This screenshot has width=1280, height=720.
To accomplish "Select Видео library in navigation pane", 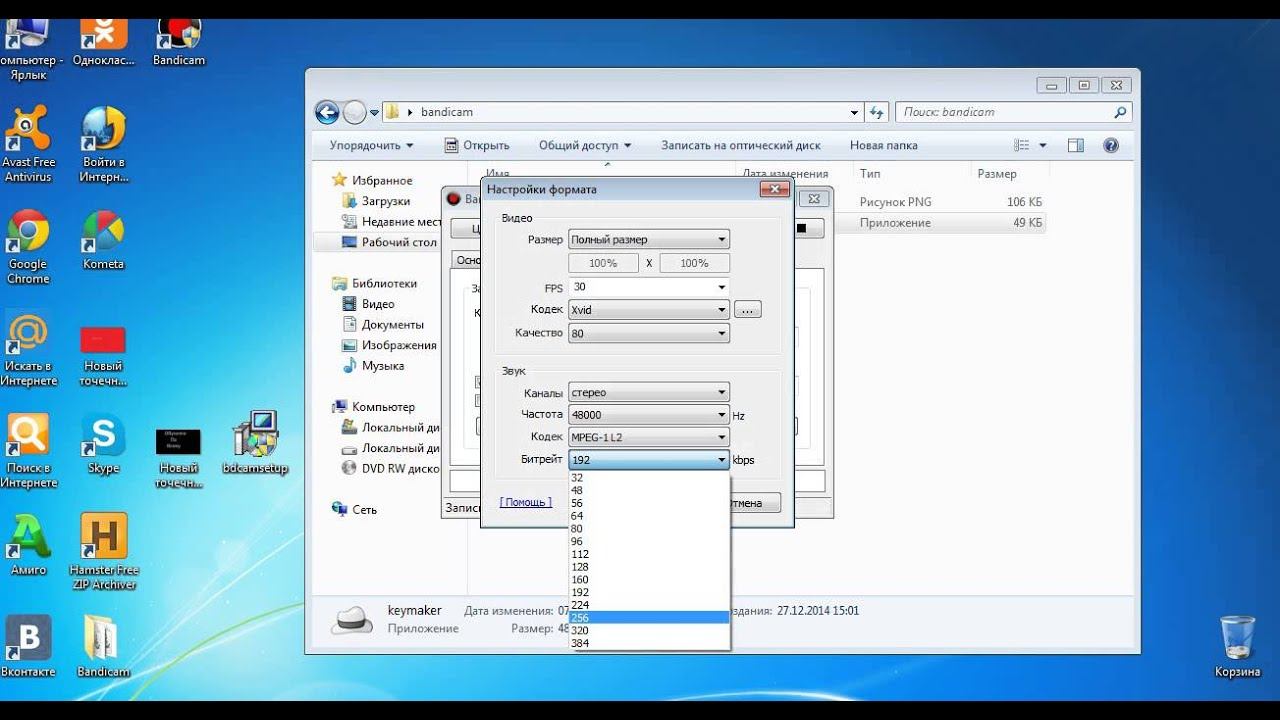I will click(x=368, y=304).
